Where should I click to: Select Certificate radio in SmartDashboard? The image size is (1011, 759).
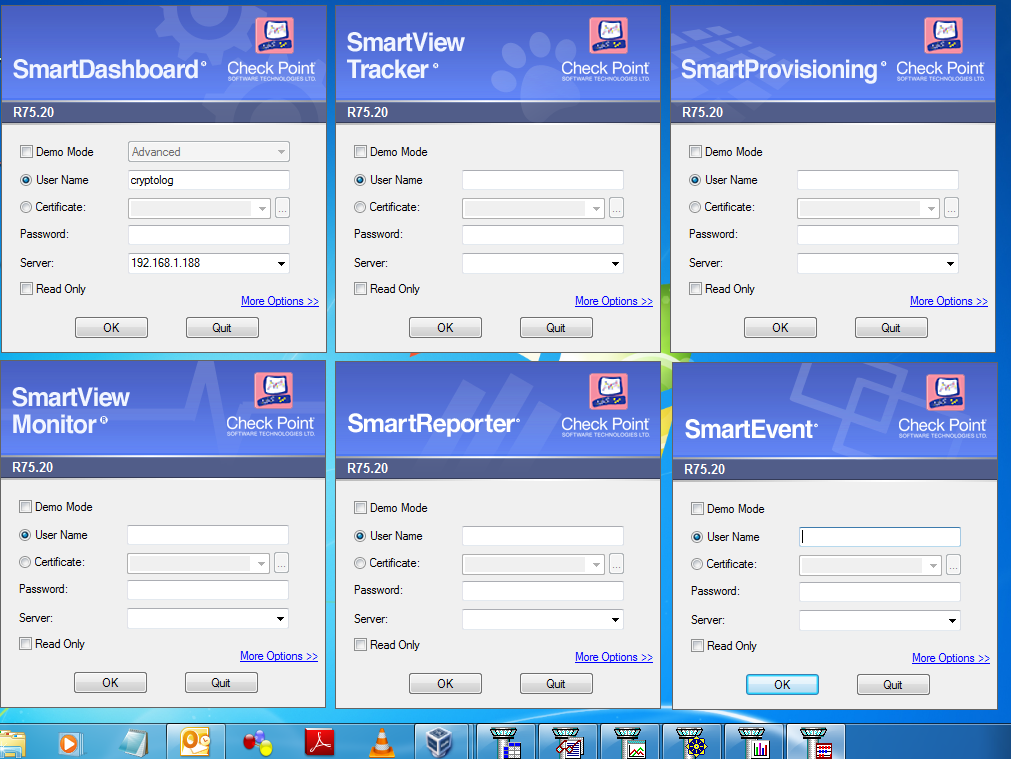pos(26,207)
